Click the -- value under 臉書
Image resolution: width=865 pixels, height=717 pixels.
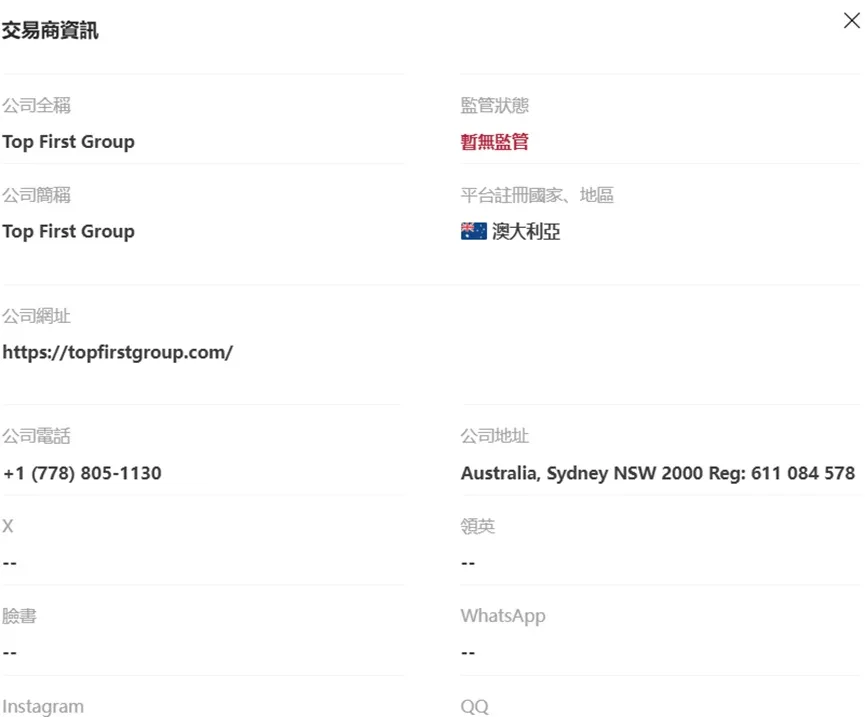[x=10, y=653]
